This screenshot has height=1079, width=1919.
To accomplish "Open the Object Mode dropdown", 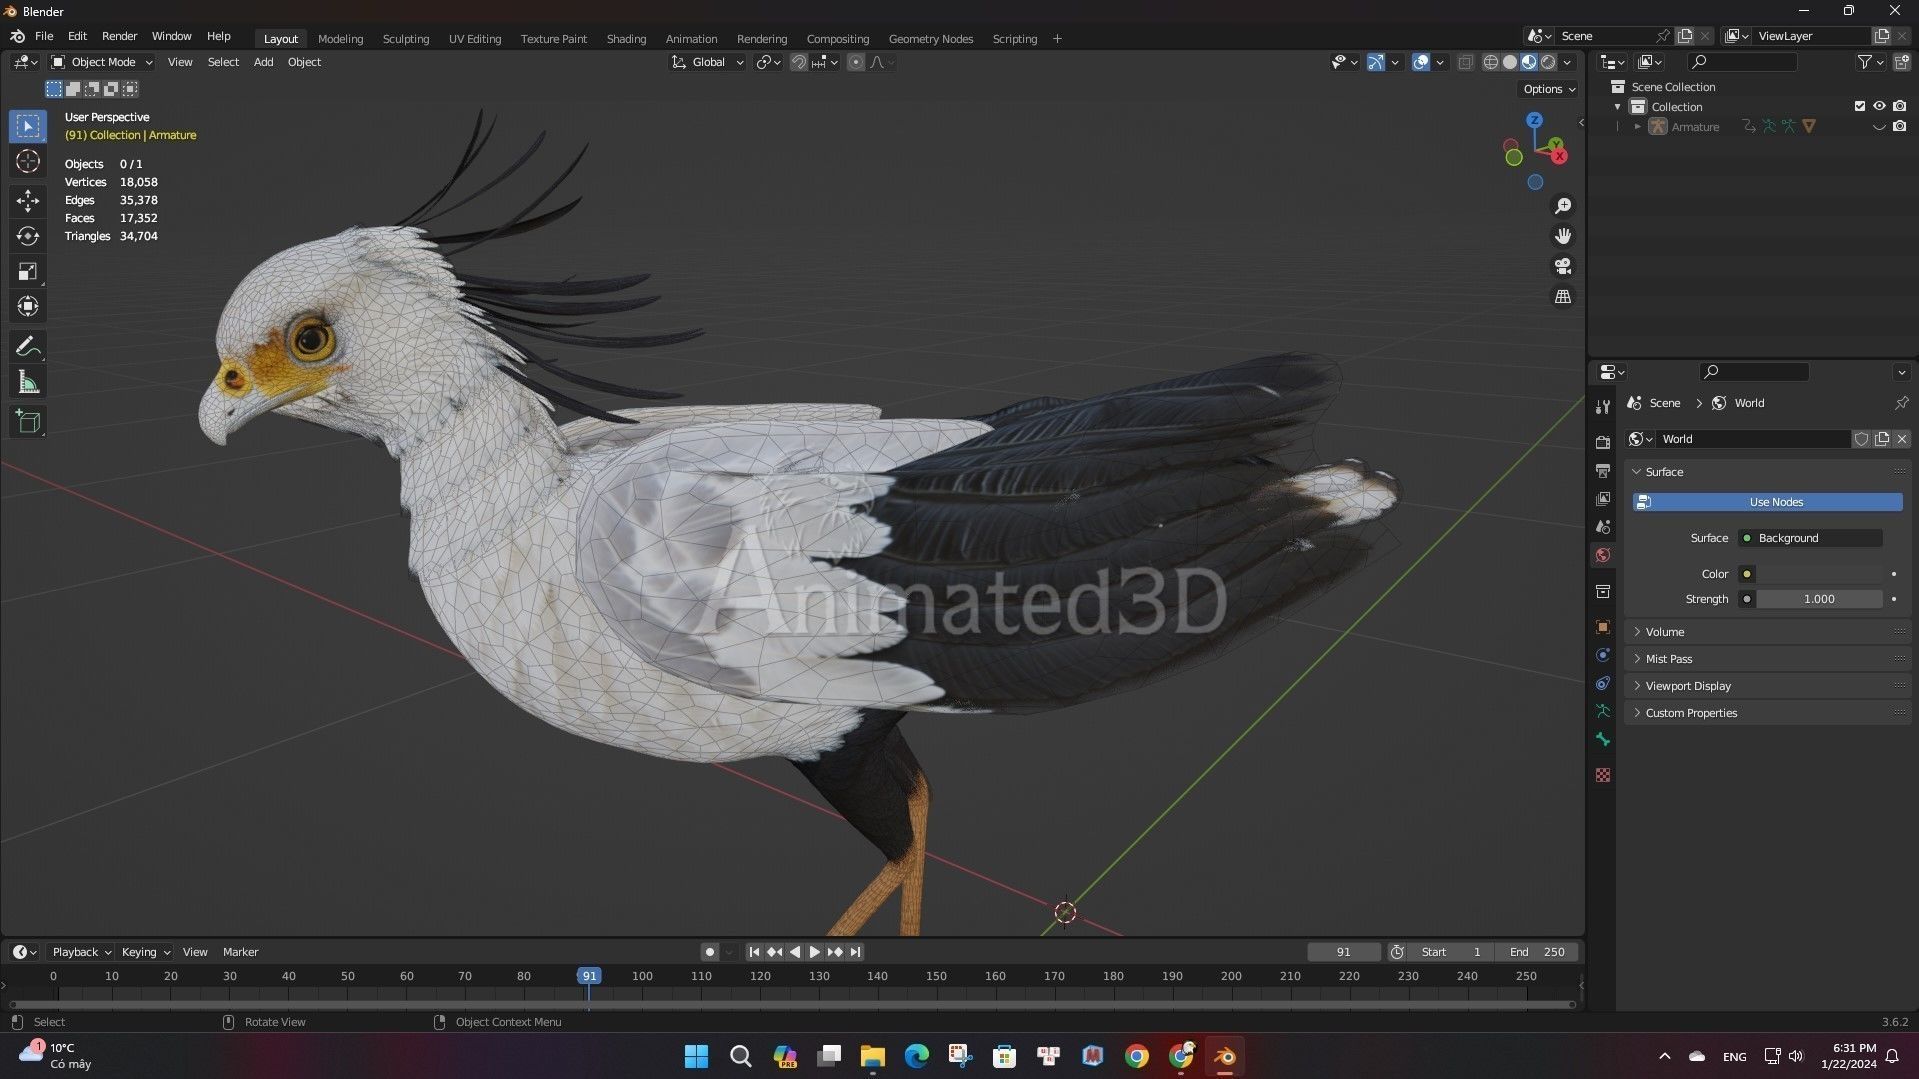I will point(102,62).
